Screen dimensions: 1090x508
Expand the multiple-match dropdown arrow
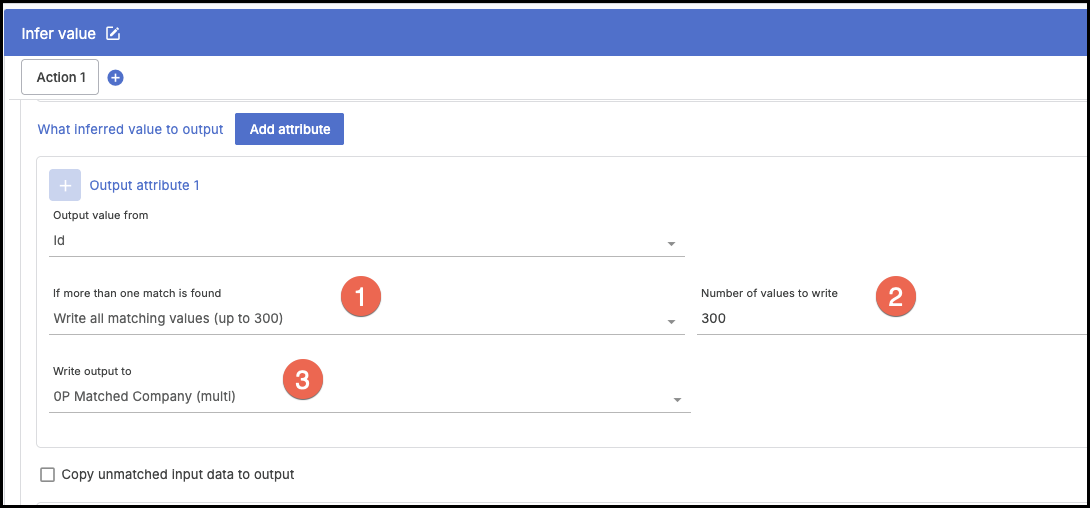(672, 321)
